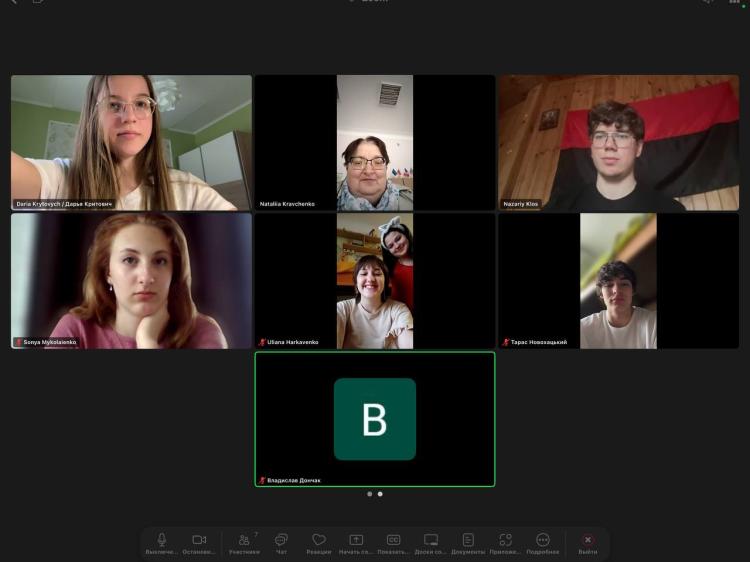Viewport: 750px width, 562px height.
Task: Click the name label Тарас Новохацький
Action: (539, 342)
